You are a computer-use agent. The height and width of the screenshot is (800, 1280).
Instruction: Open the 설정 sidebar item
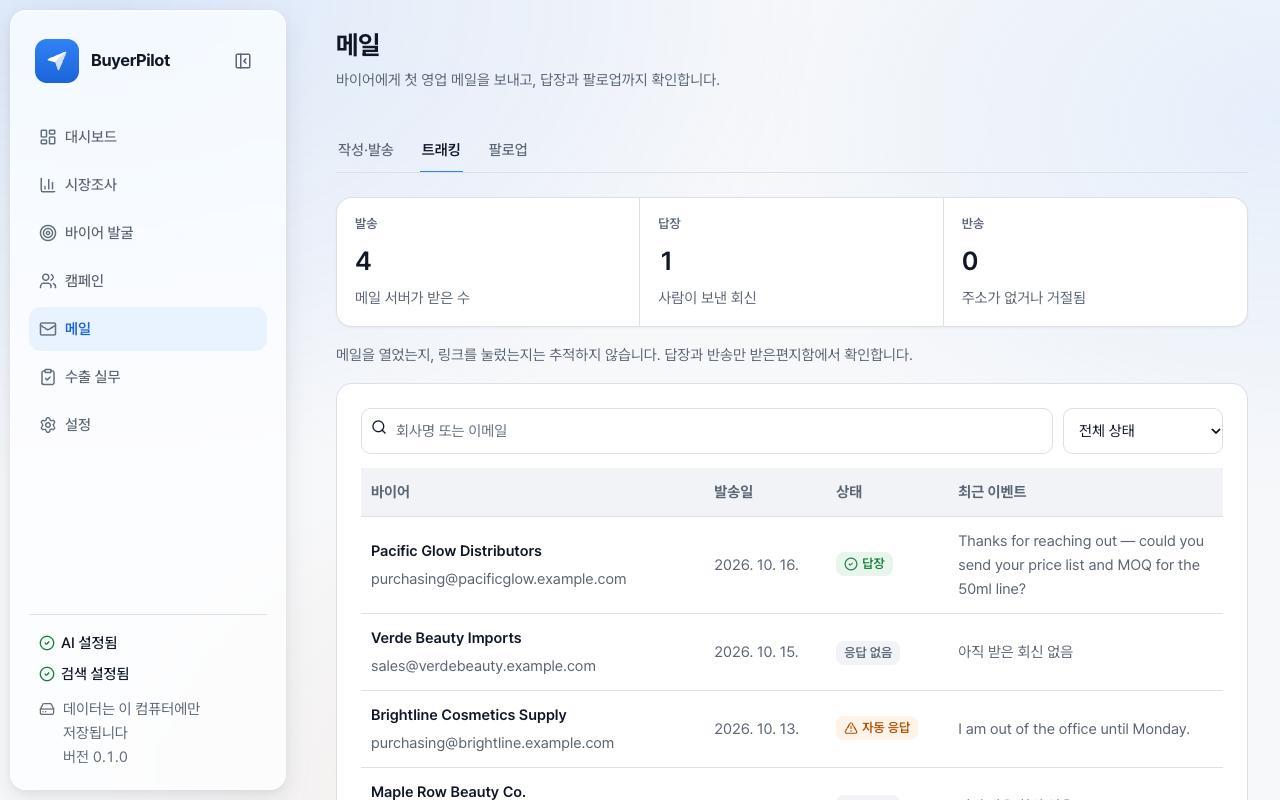[148, 425]
